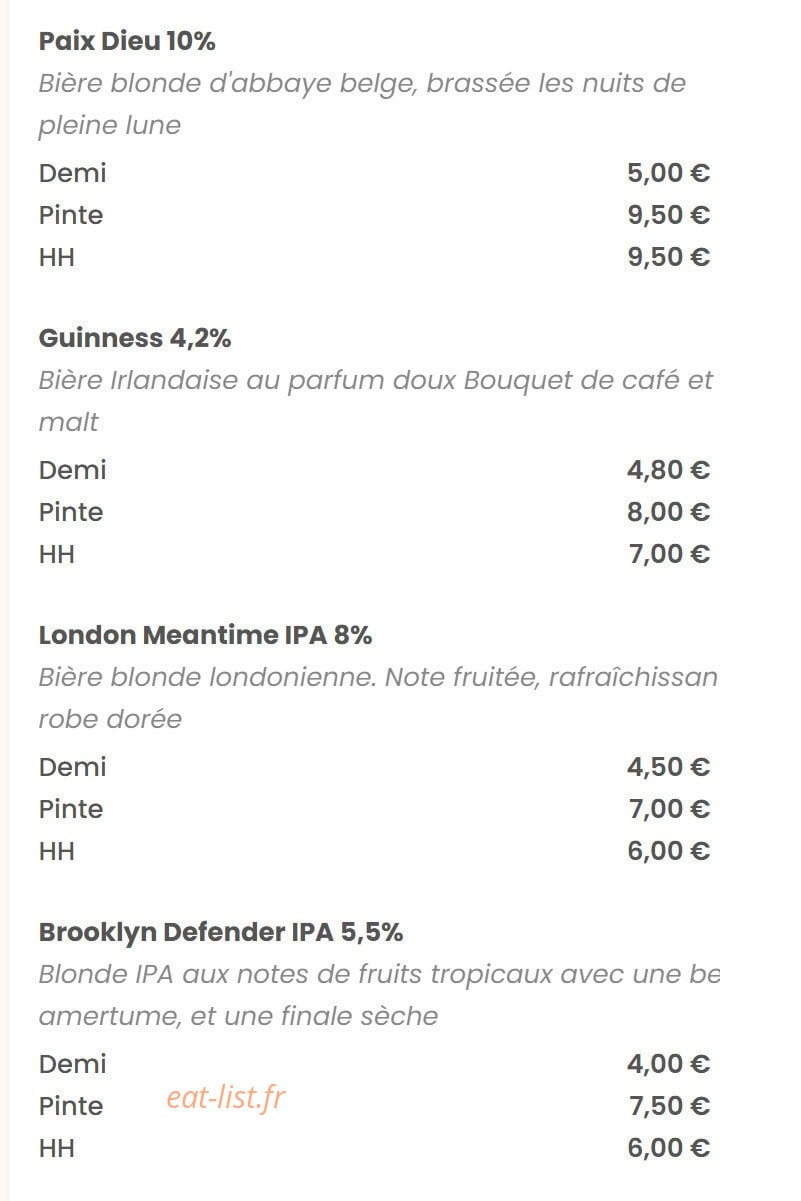Image resolution: width=801 pixels, height=1201 pixels.
Task: Select the Guinness HH 7,00 € price
Action: [x=668, y=554]
